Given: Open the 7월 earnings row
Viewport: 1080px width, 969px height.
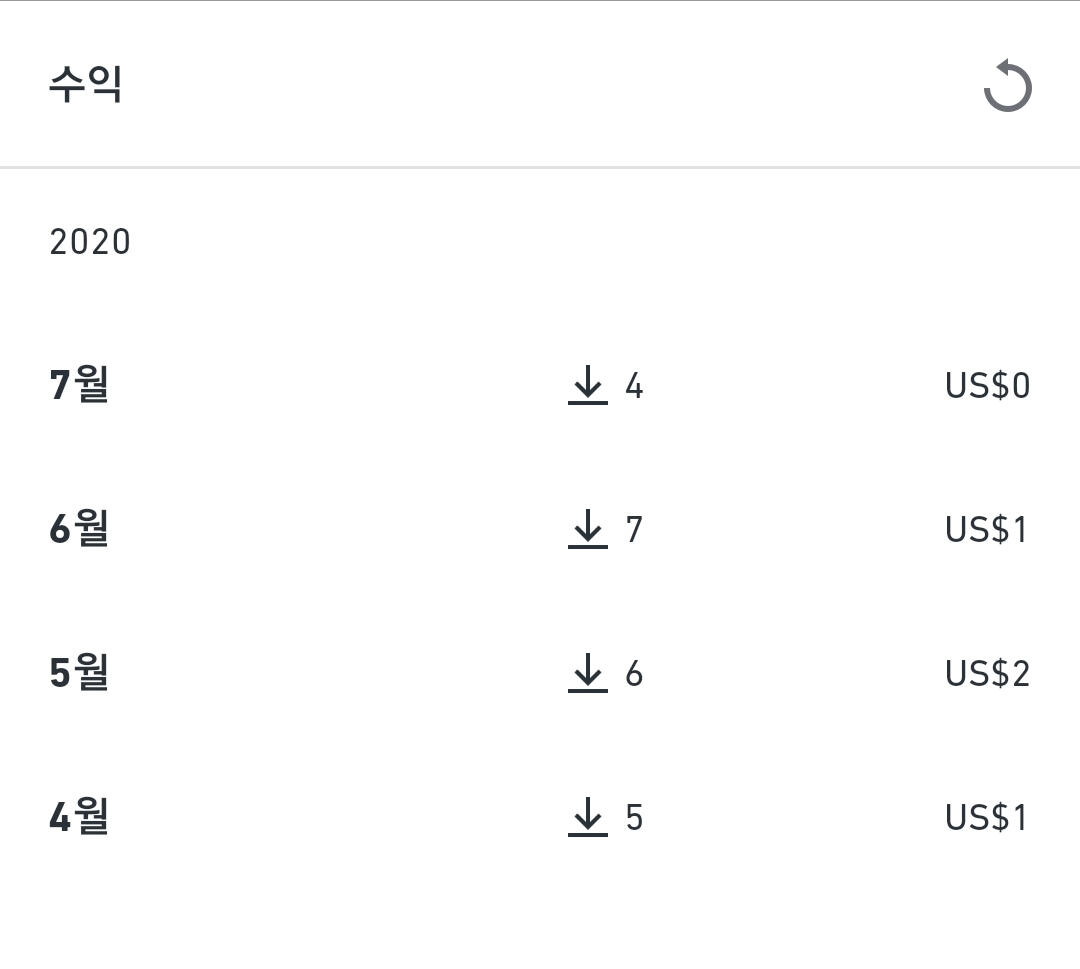Looking at the screenshot, I should 540,385.
